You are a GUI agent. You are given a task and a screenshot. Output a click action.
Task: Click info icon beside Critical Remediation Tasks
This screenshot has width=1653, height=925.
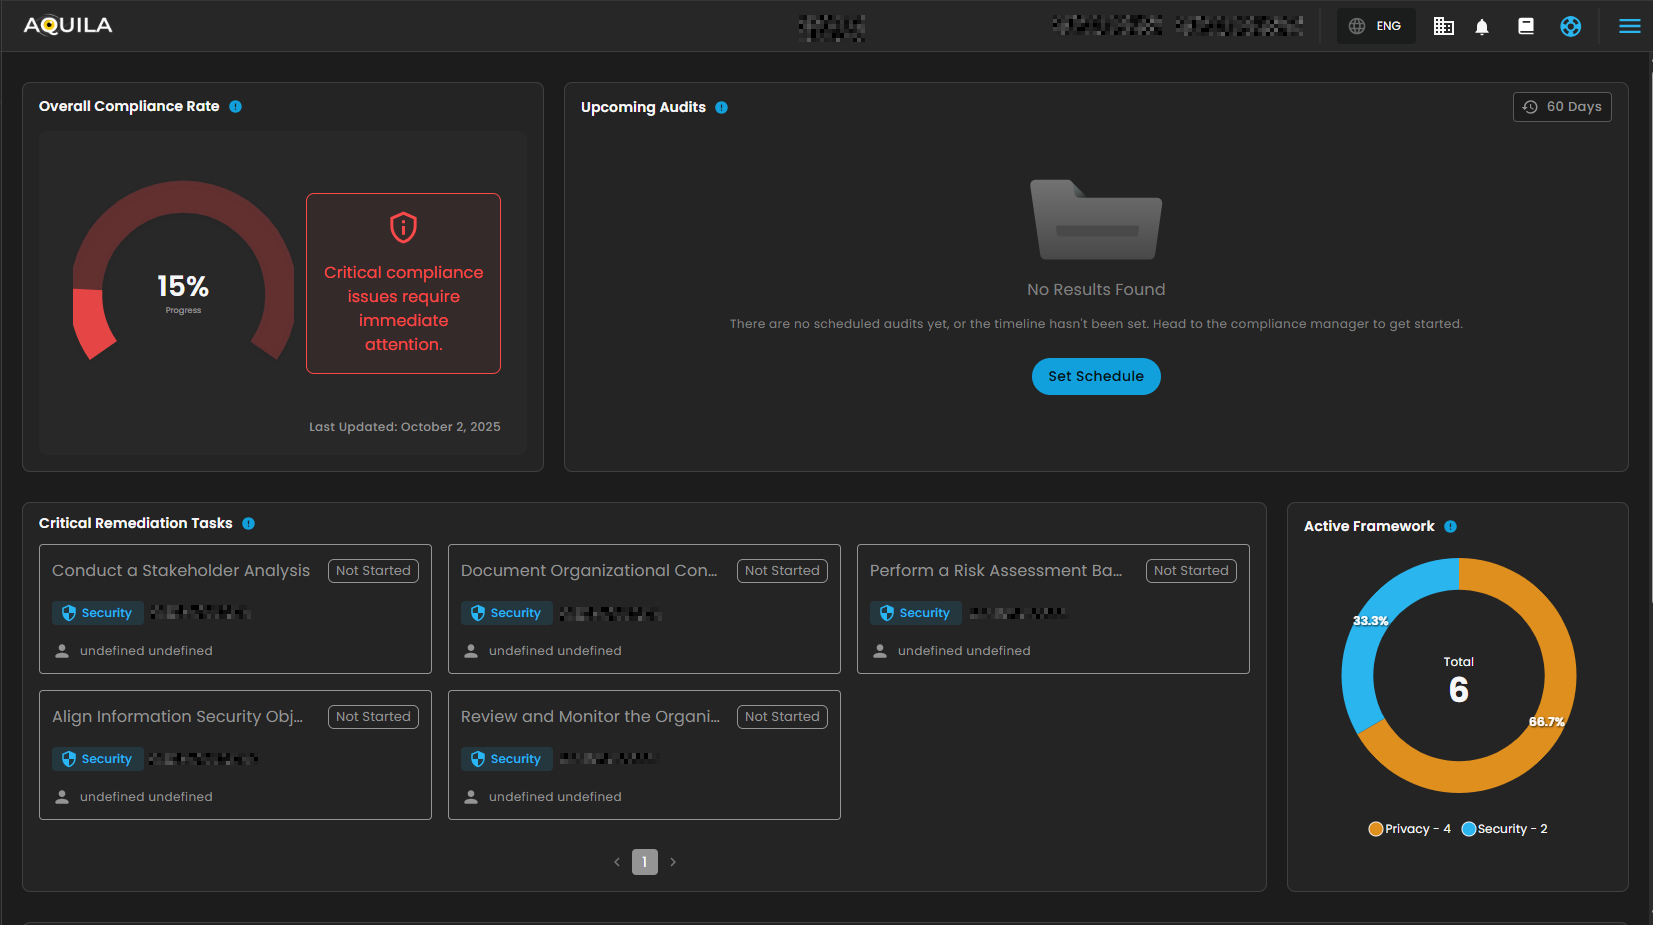coord(249,524)
